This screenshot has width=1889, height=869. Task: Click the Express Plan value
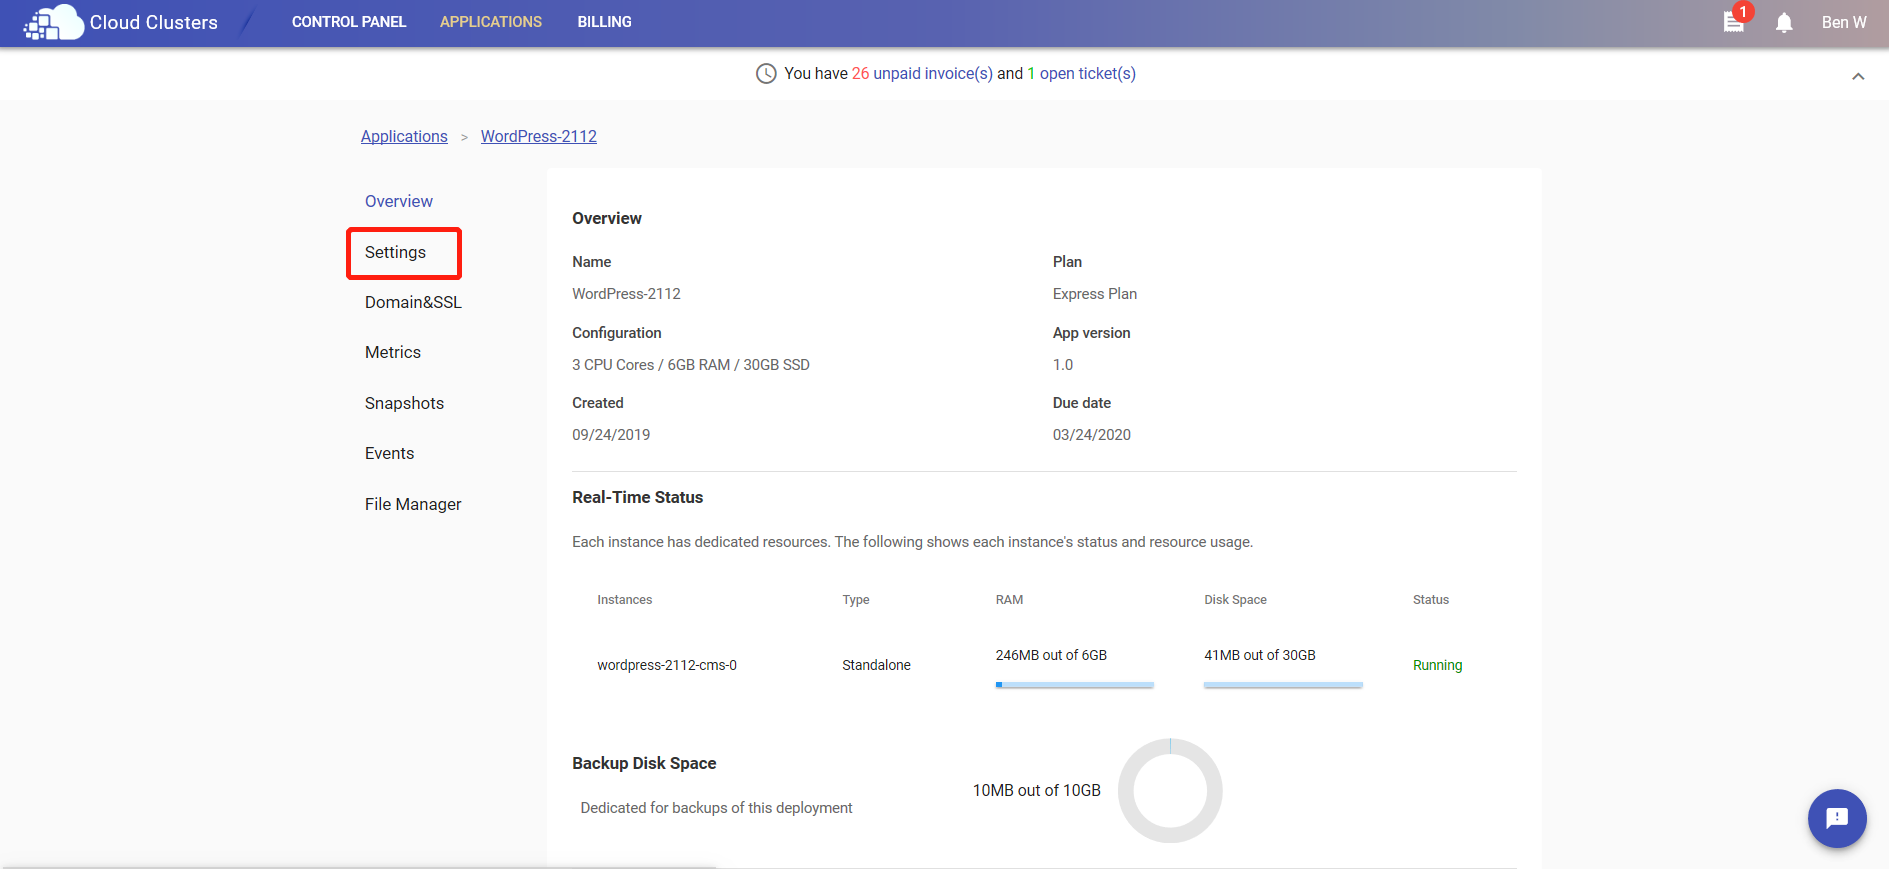(1095, 294)
